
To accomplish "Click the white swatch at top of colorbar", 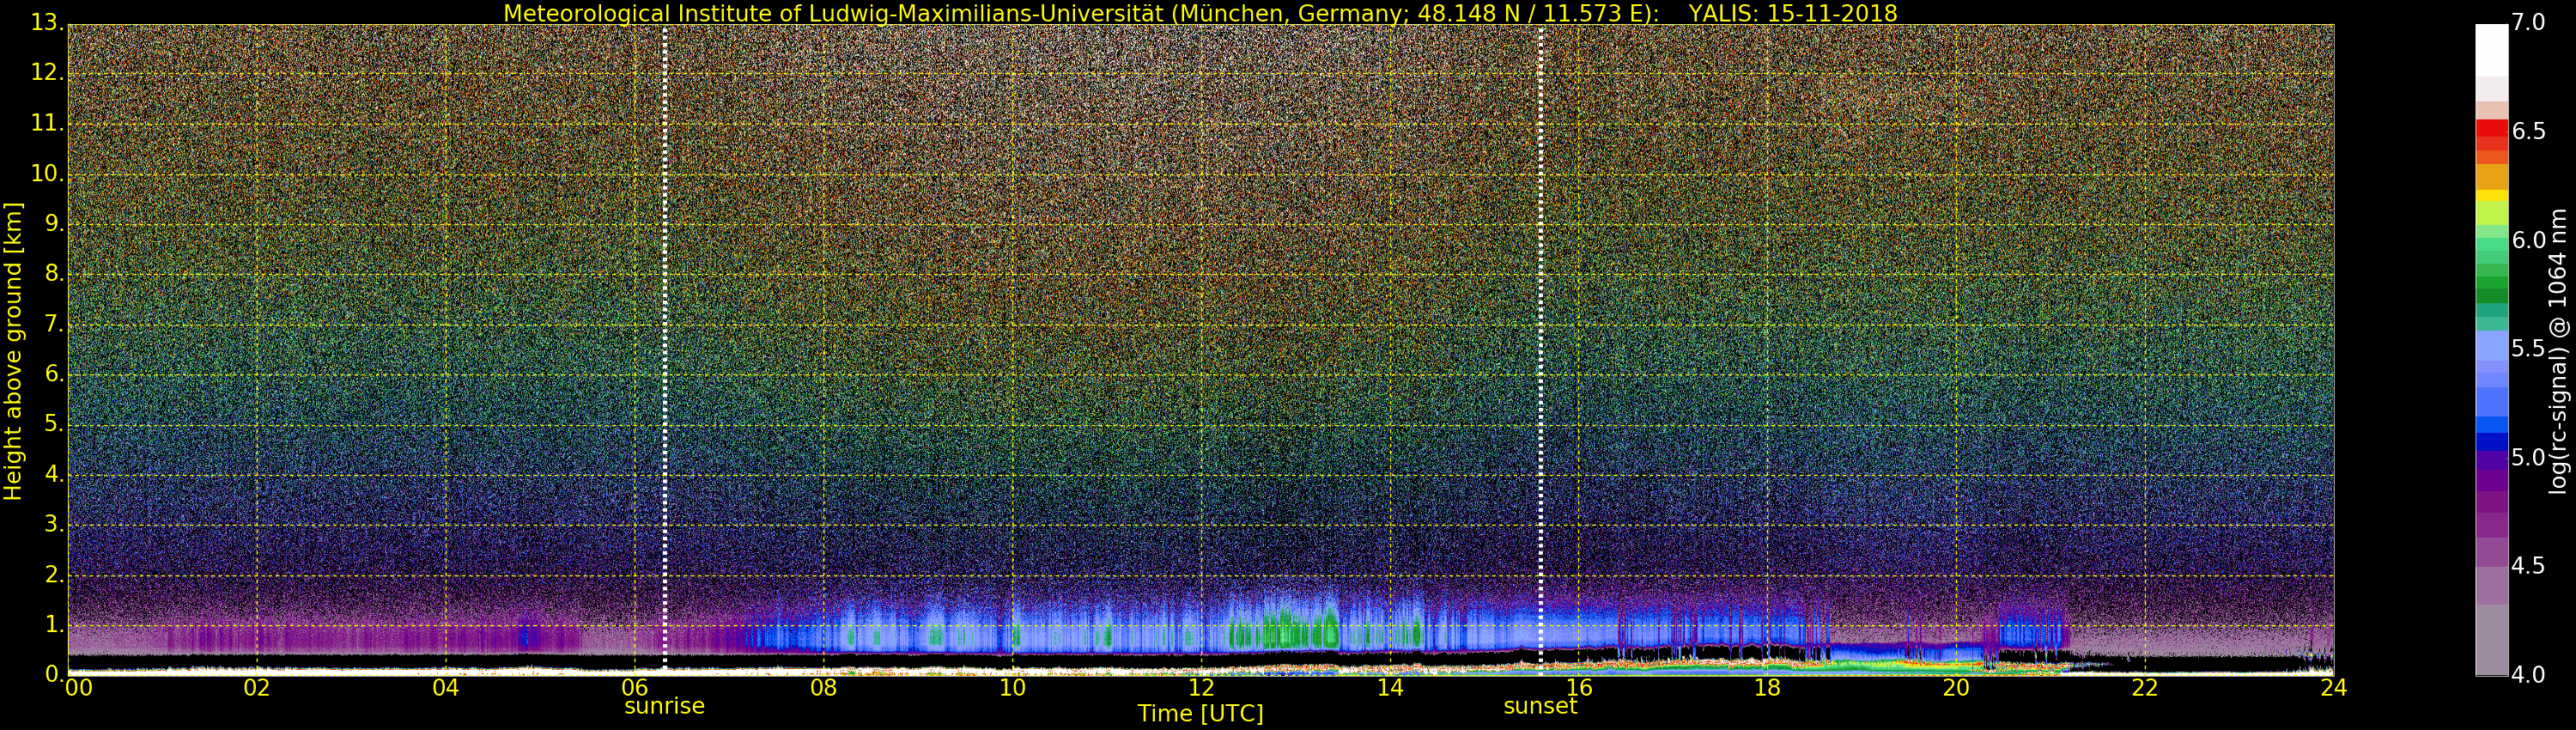I will (2491, 50).
